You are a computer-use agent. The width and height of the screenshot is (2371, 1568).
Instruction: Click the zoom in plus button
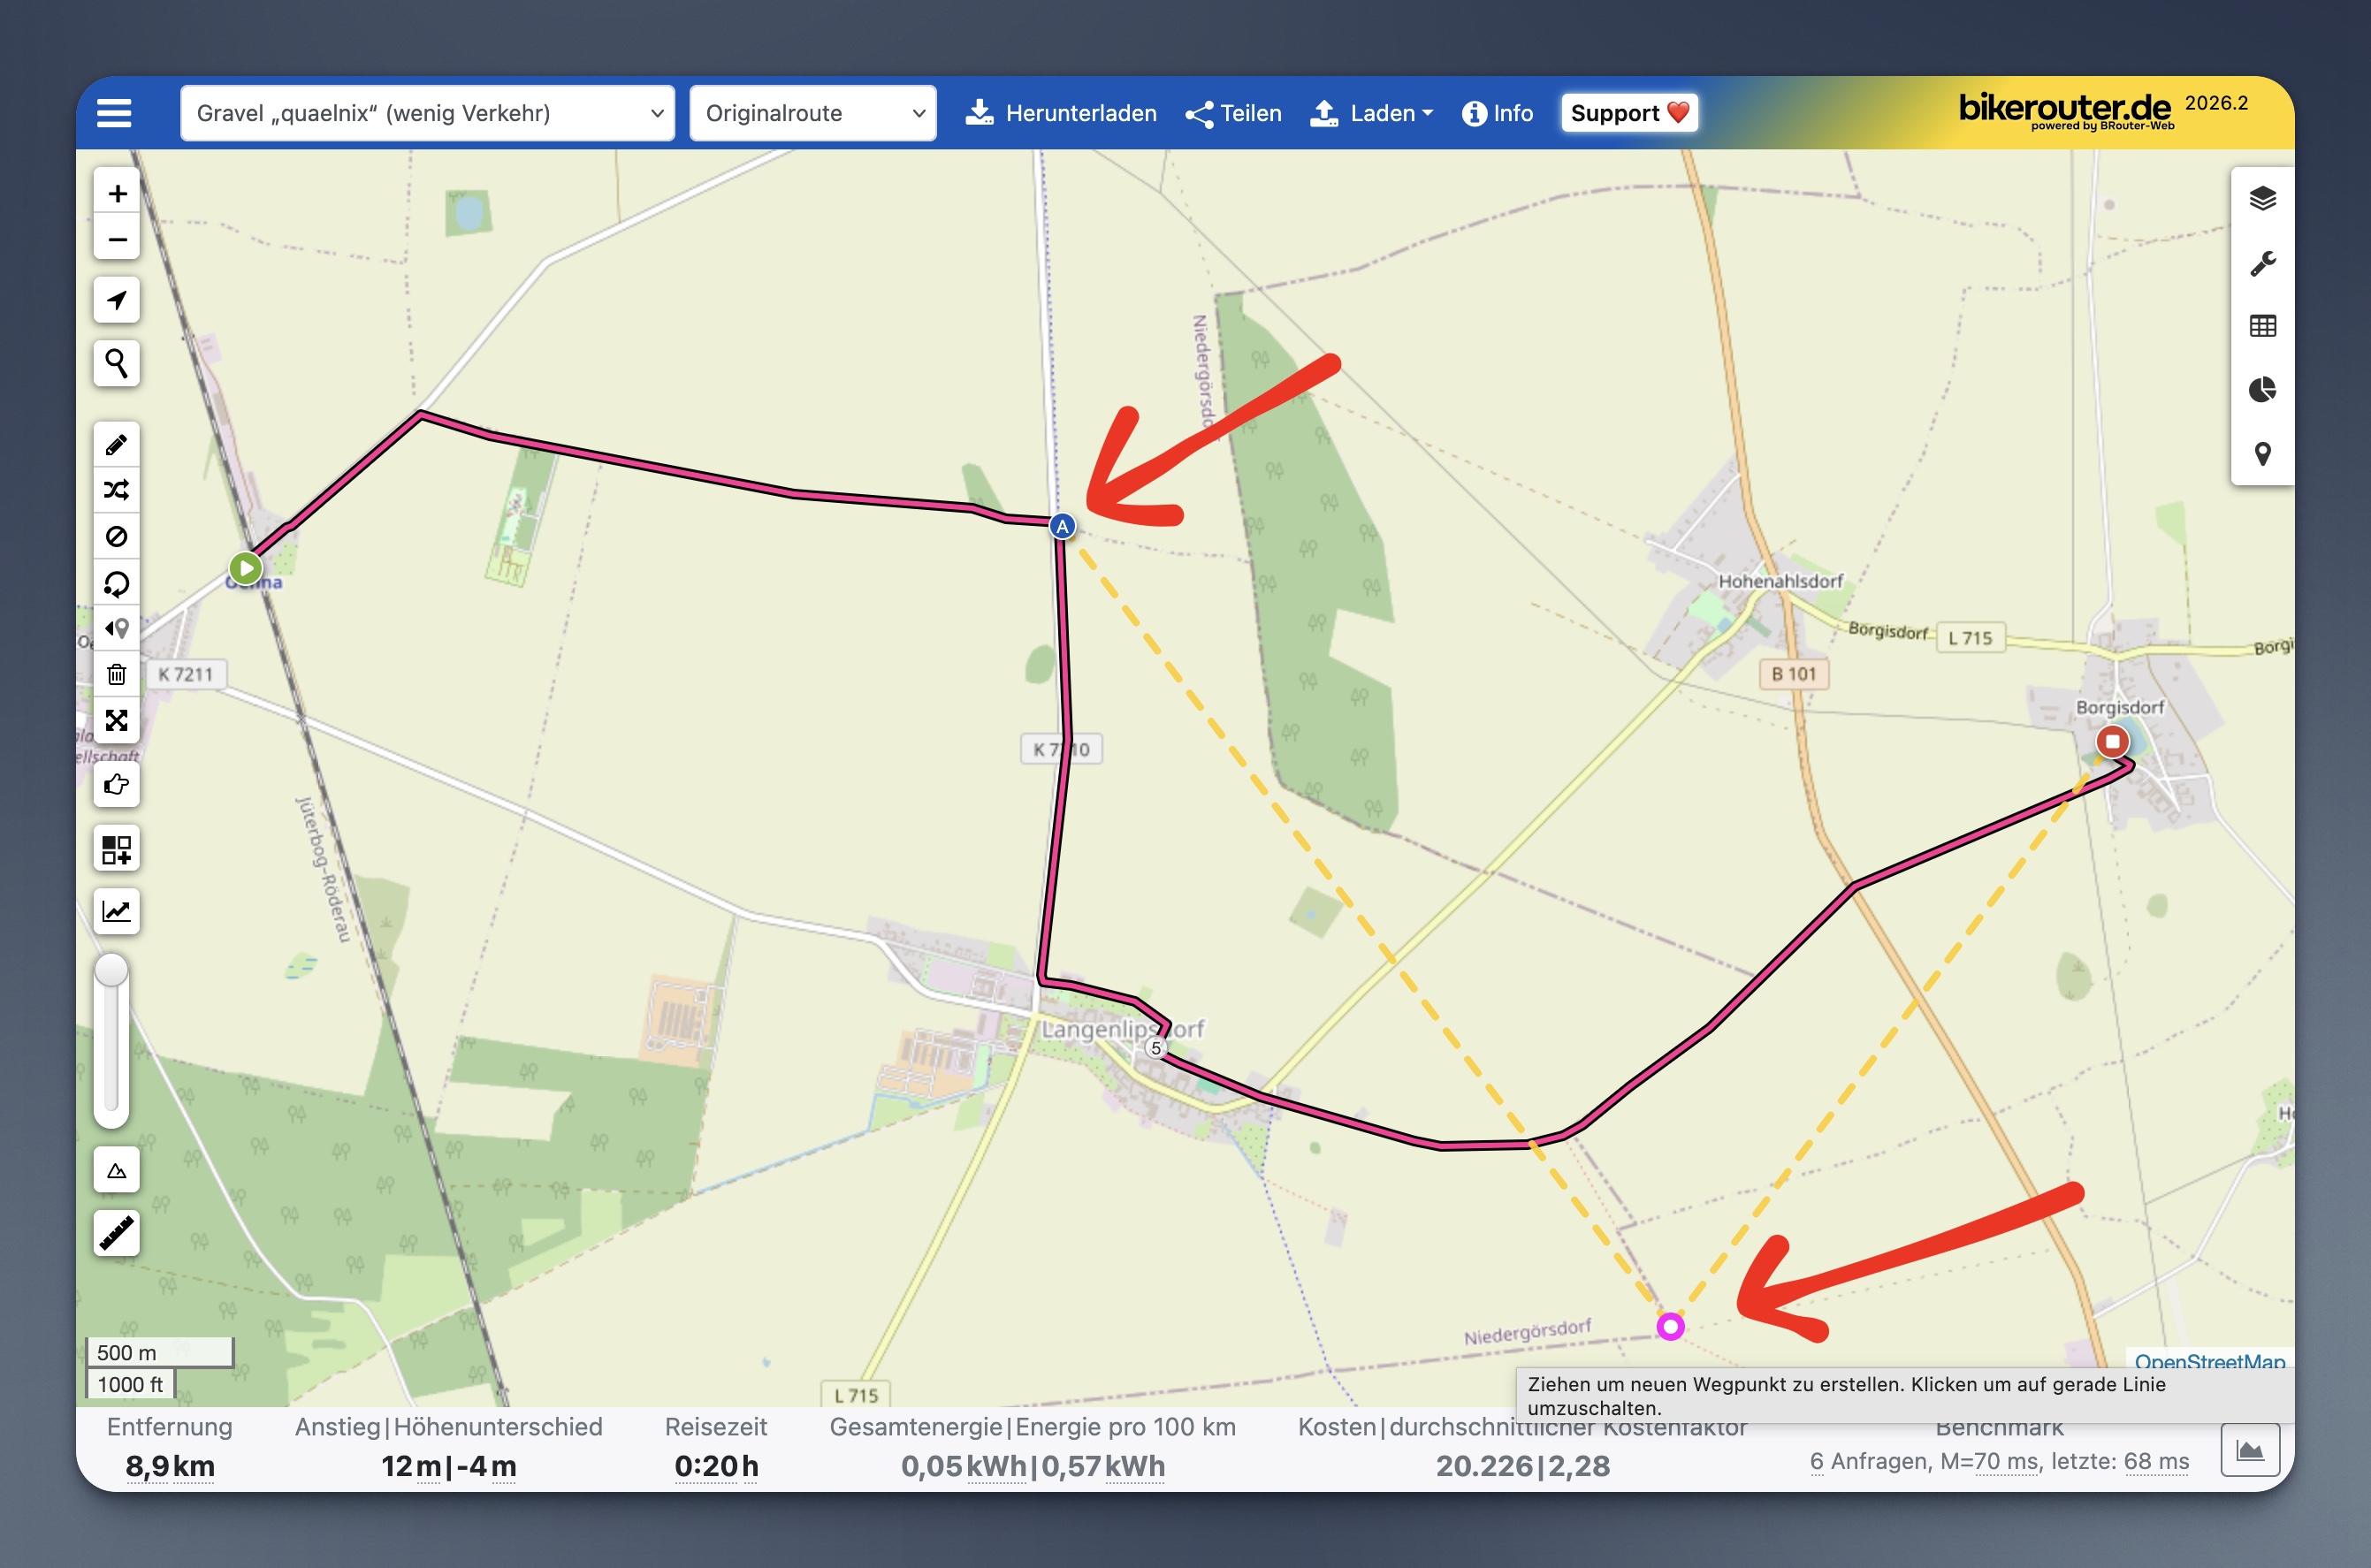point(117,193)
